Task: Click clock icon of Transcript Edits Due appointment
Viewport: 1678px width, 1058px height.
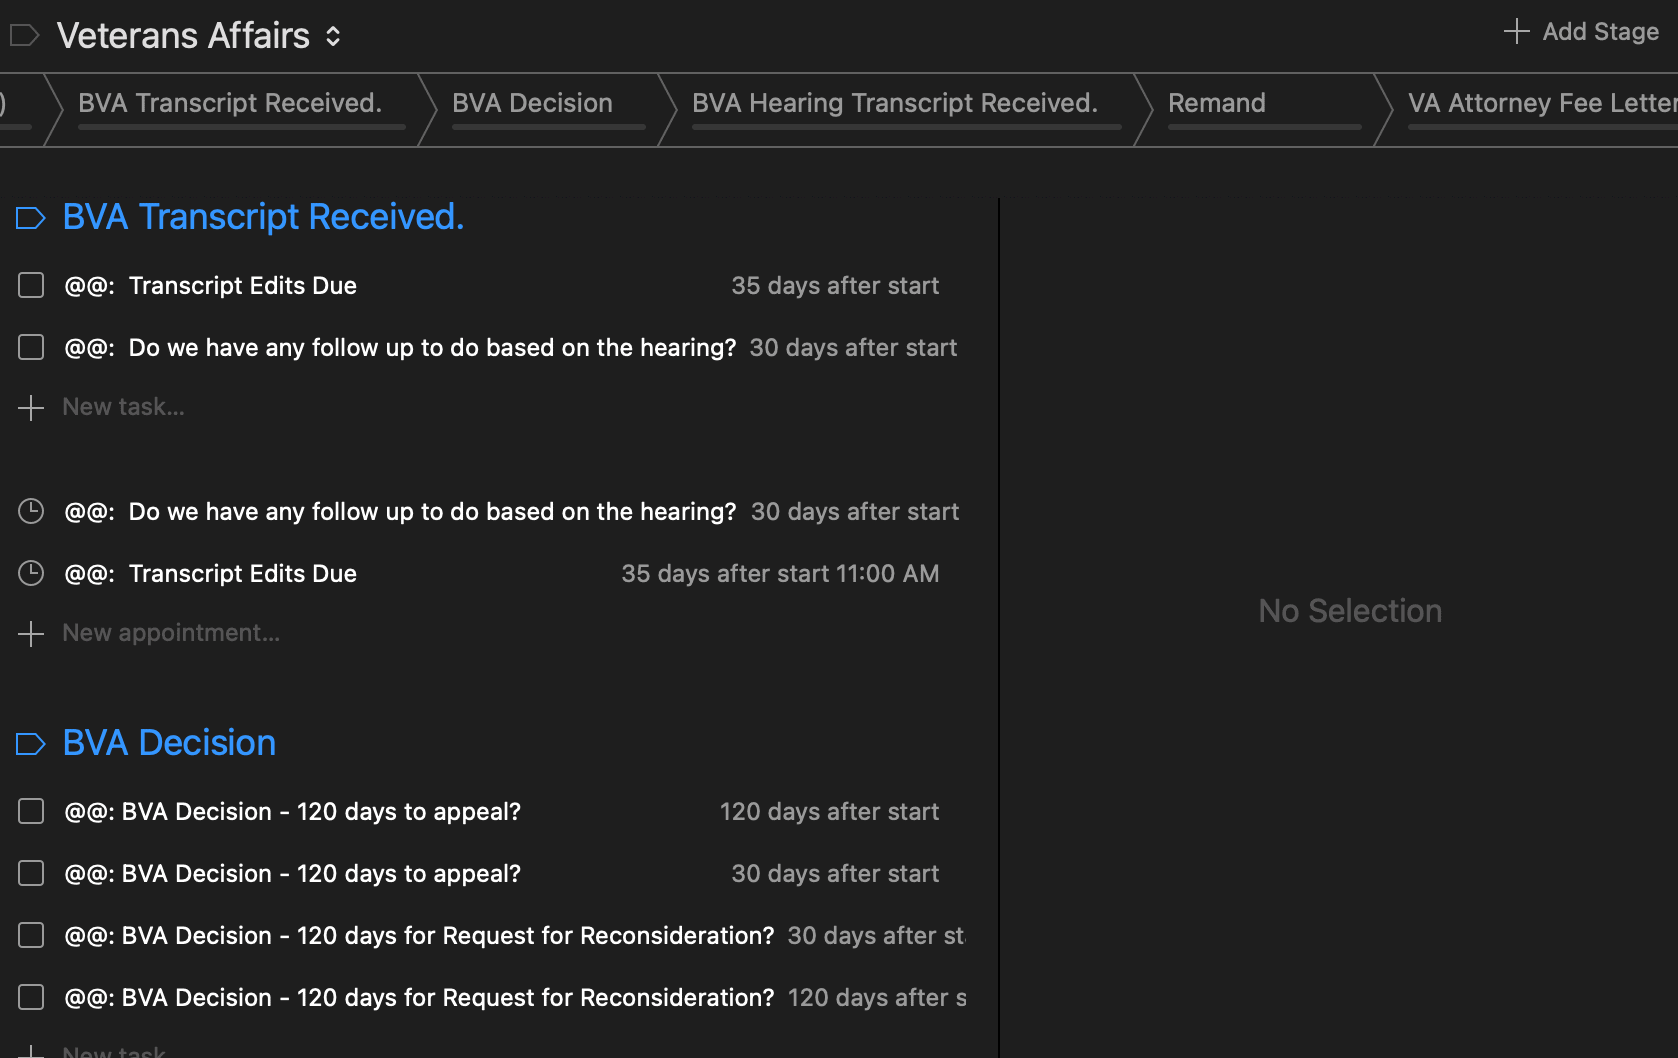Action: pos(31,574)
